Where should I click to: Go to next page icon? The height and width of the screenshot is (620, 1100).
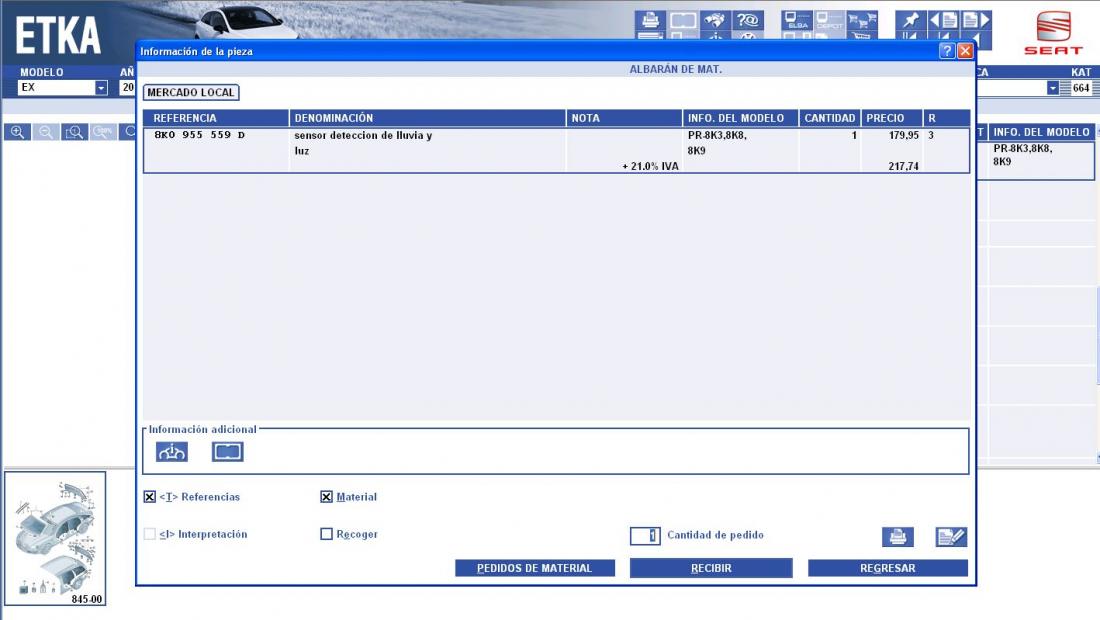(x=976, y=20)
